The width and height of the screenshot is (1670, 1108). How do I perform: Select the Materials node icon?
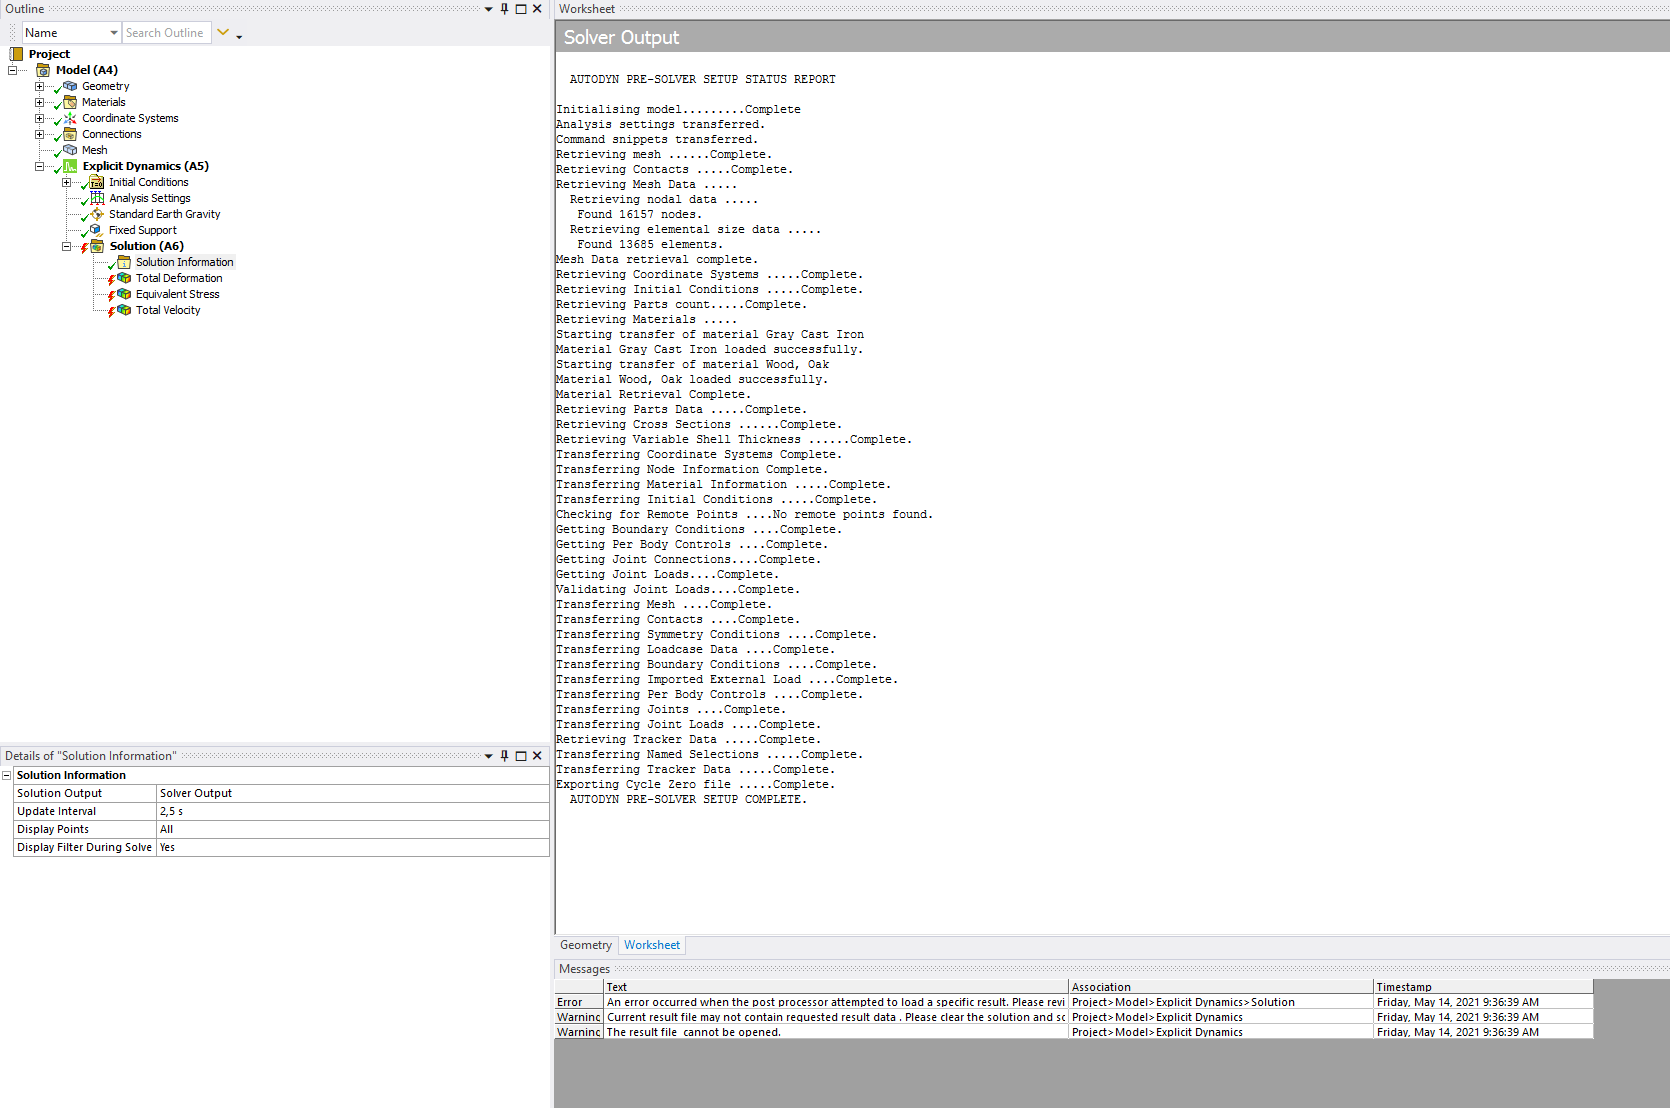(x=70, y=102)
